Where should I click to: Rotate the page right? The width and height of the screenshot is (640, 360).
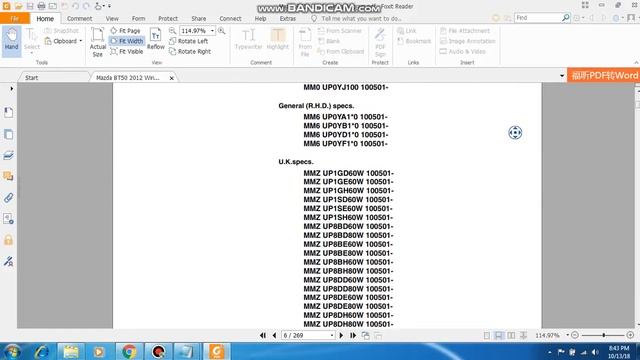tap(190, 51)
